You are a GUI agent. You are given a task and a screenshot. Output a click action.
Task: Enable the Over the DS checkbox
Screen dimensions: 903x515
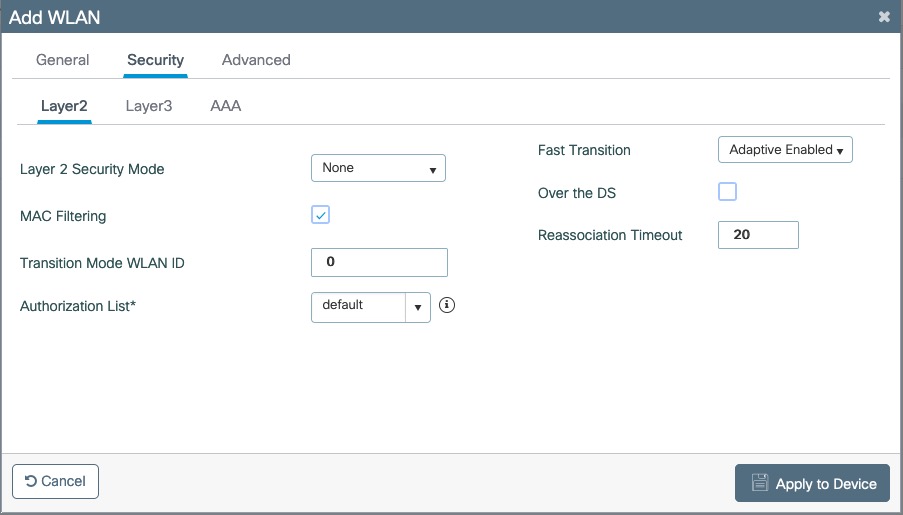pyautogui.click(x=727, y=192)
